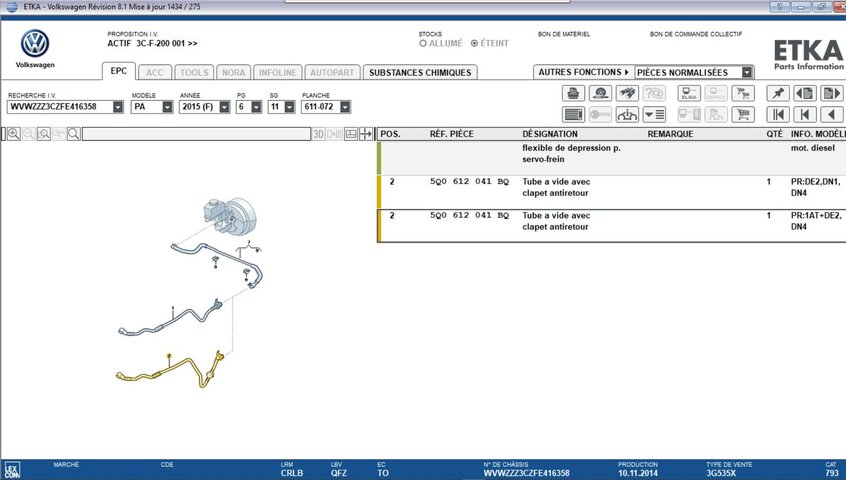Screen dimensions: 846x480
Task: Click the single shopping cart icon
Action: [x=743, y=114]
